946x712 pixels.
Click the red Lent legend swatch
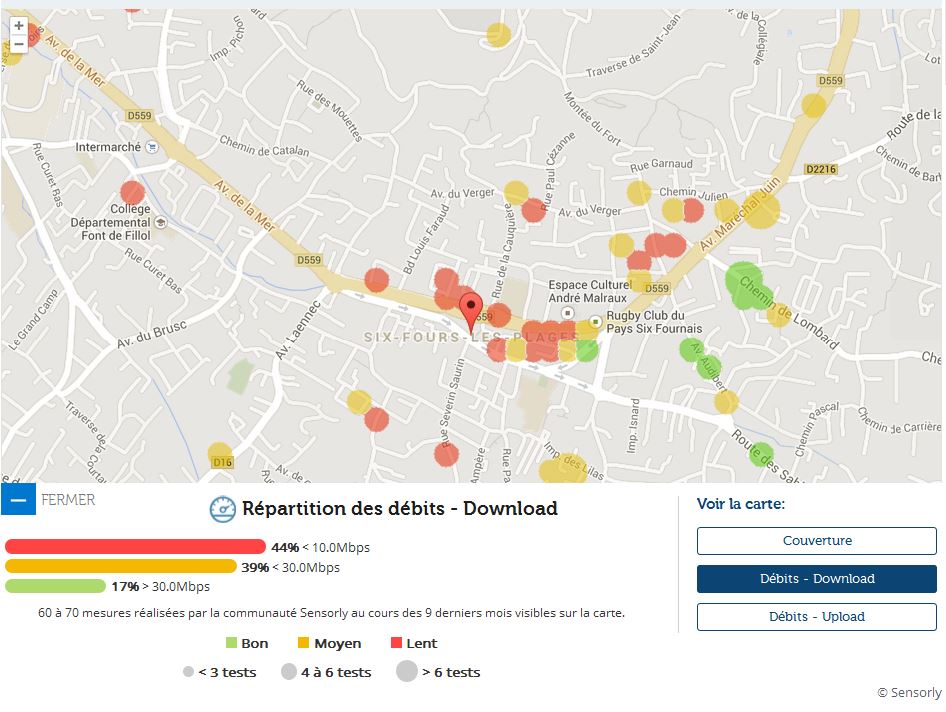396,643
